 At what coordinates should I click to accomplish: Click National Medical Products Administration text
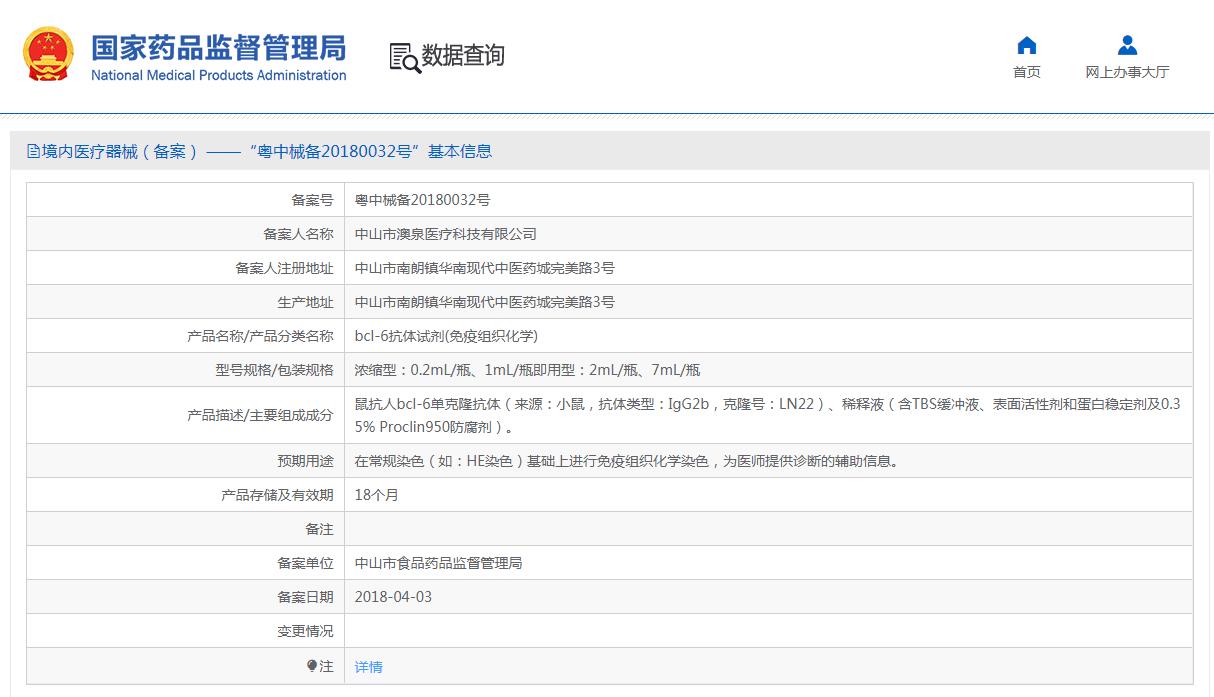click(219, 76)
